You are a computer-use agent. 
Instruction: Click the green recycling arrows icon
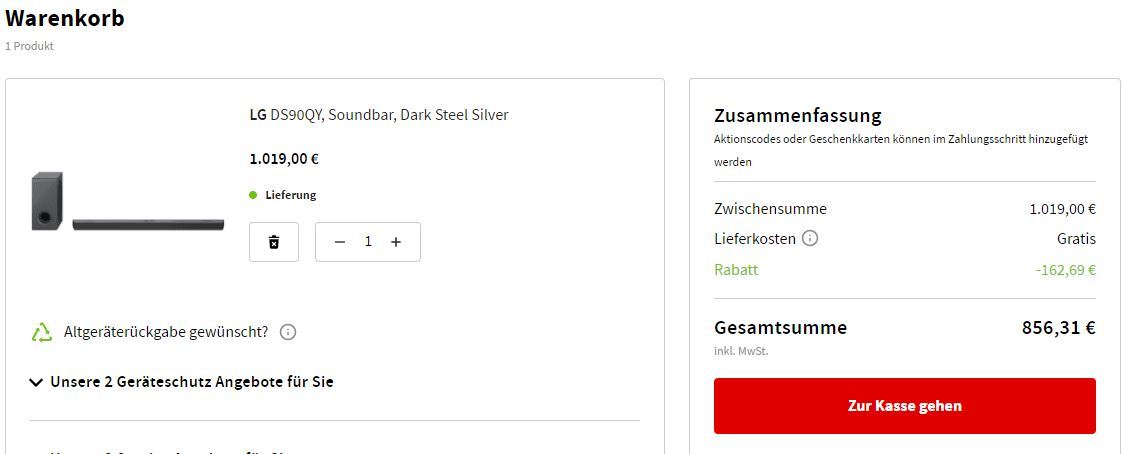[42, 332]
